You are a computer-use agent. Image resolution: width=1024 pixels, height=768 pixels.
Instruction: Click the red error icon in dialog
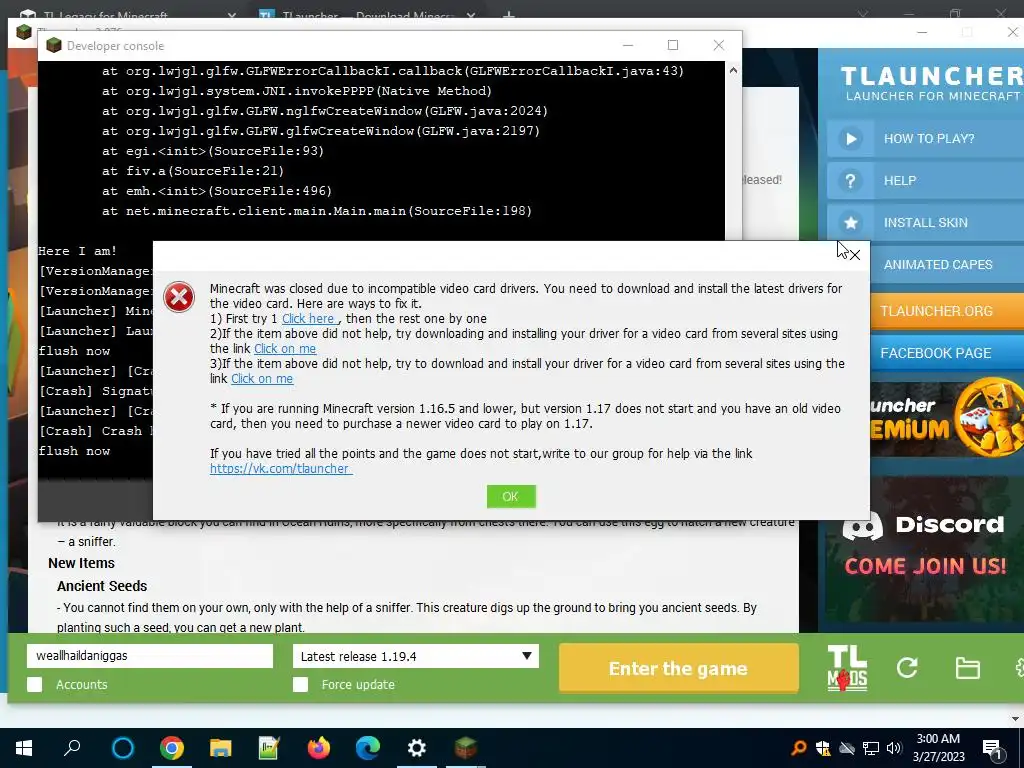pyautogui.click(x=179, y=297)
